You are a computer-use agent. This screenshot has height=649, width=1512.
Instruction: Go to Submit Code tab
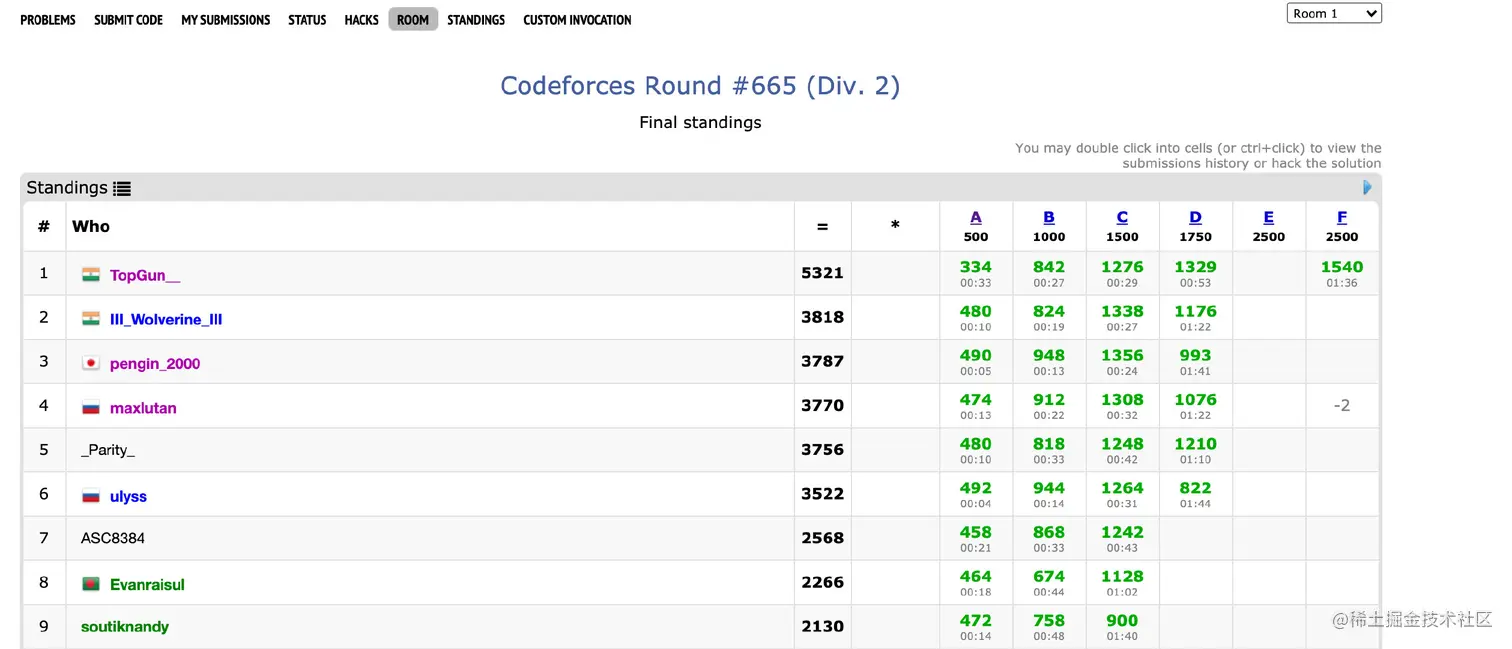[128, 20]
